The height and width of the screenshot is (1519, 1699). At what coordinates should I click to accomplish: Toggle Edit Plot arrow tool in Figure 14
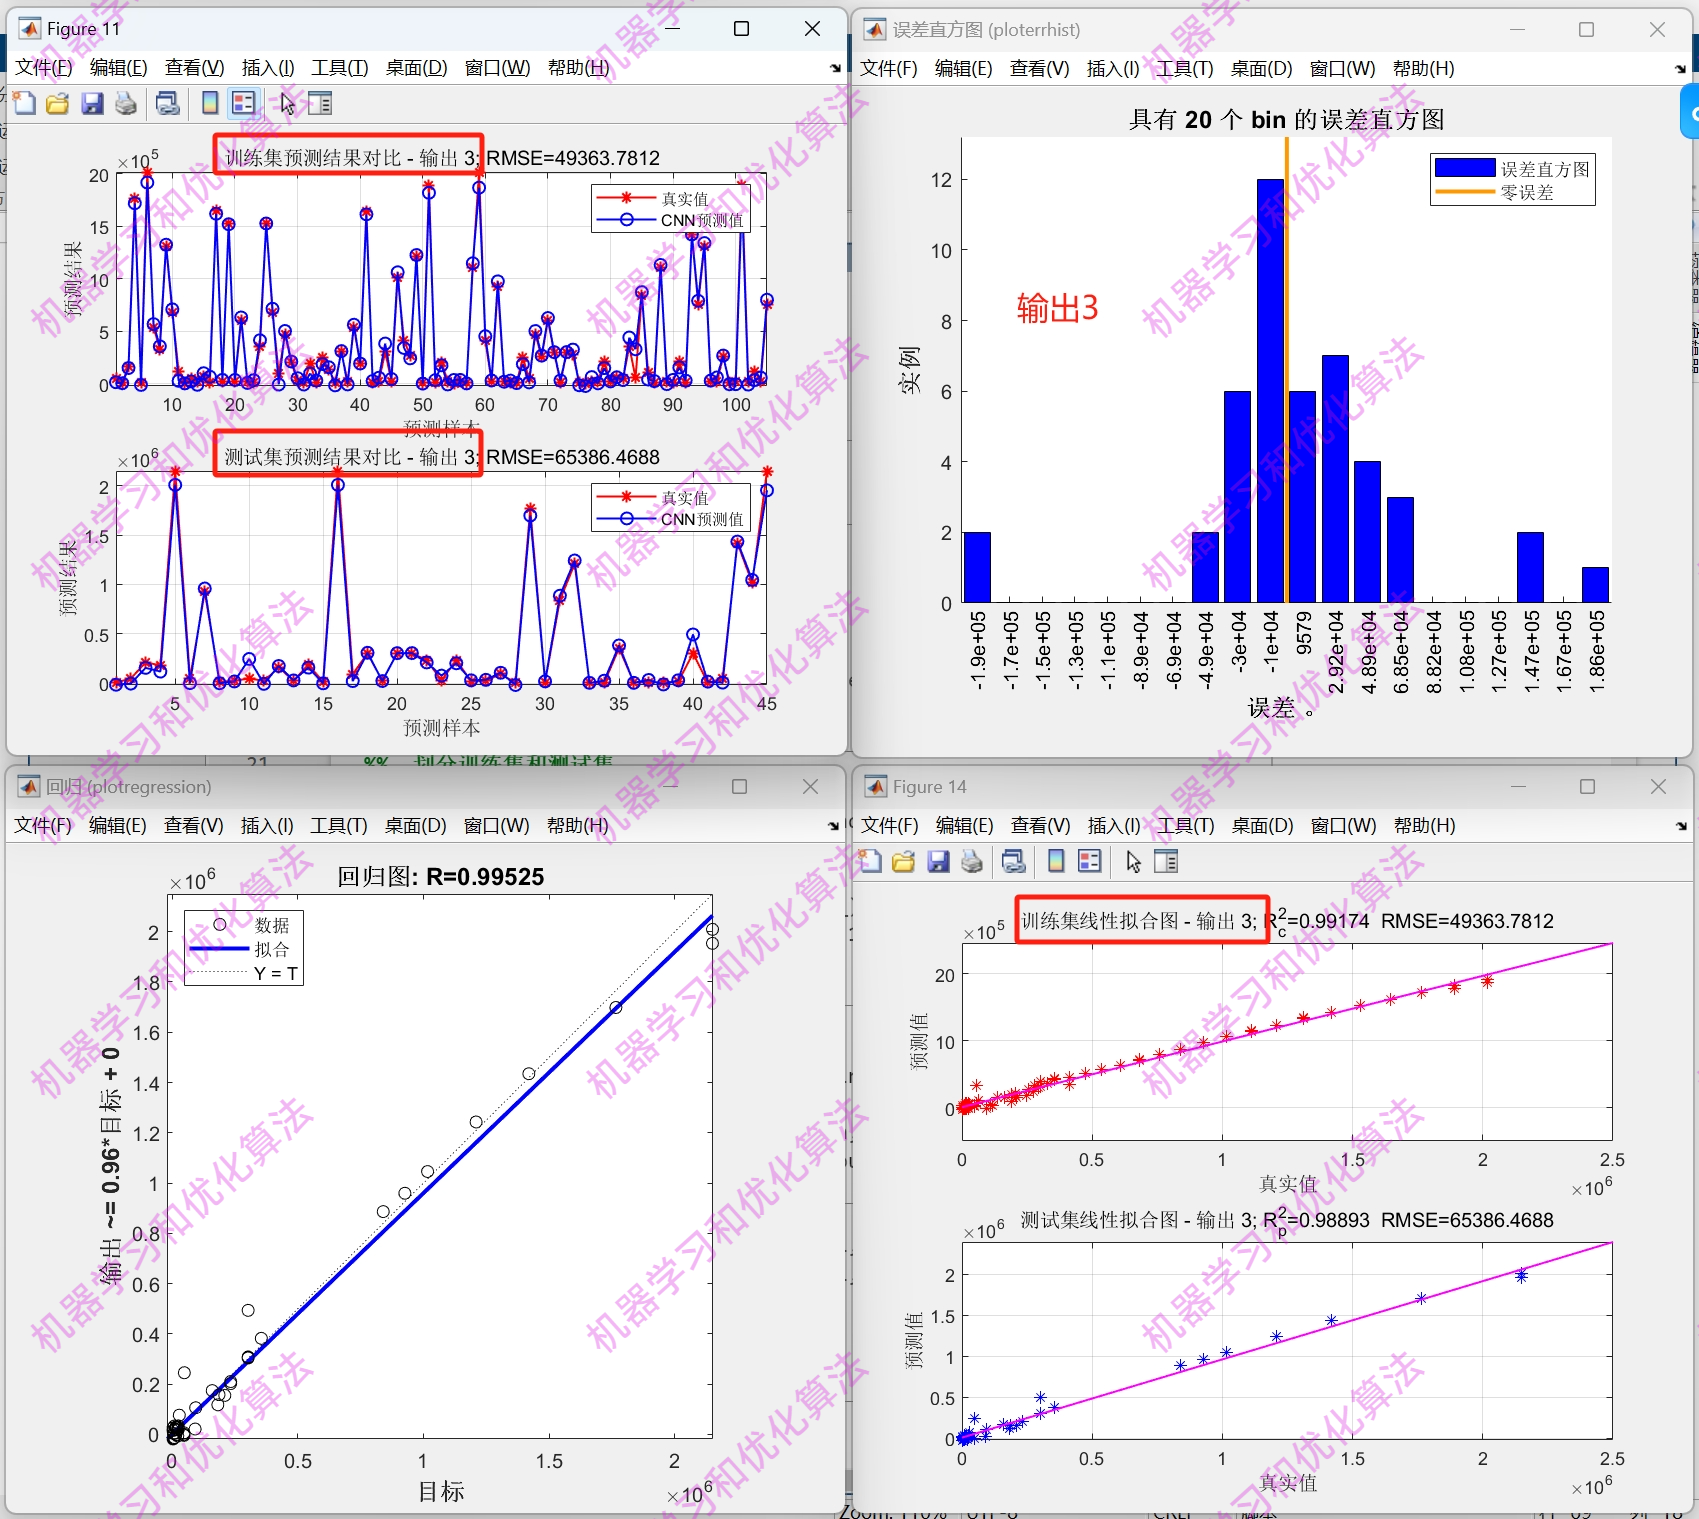pos(1133,861)
